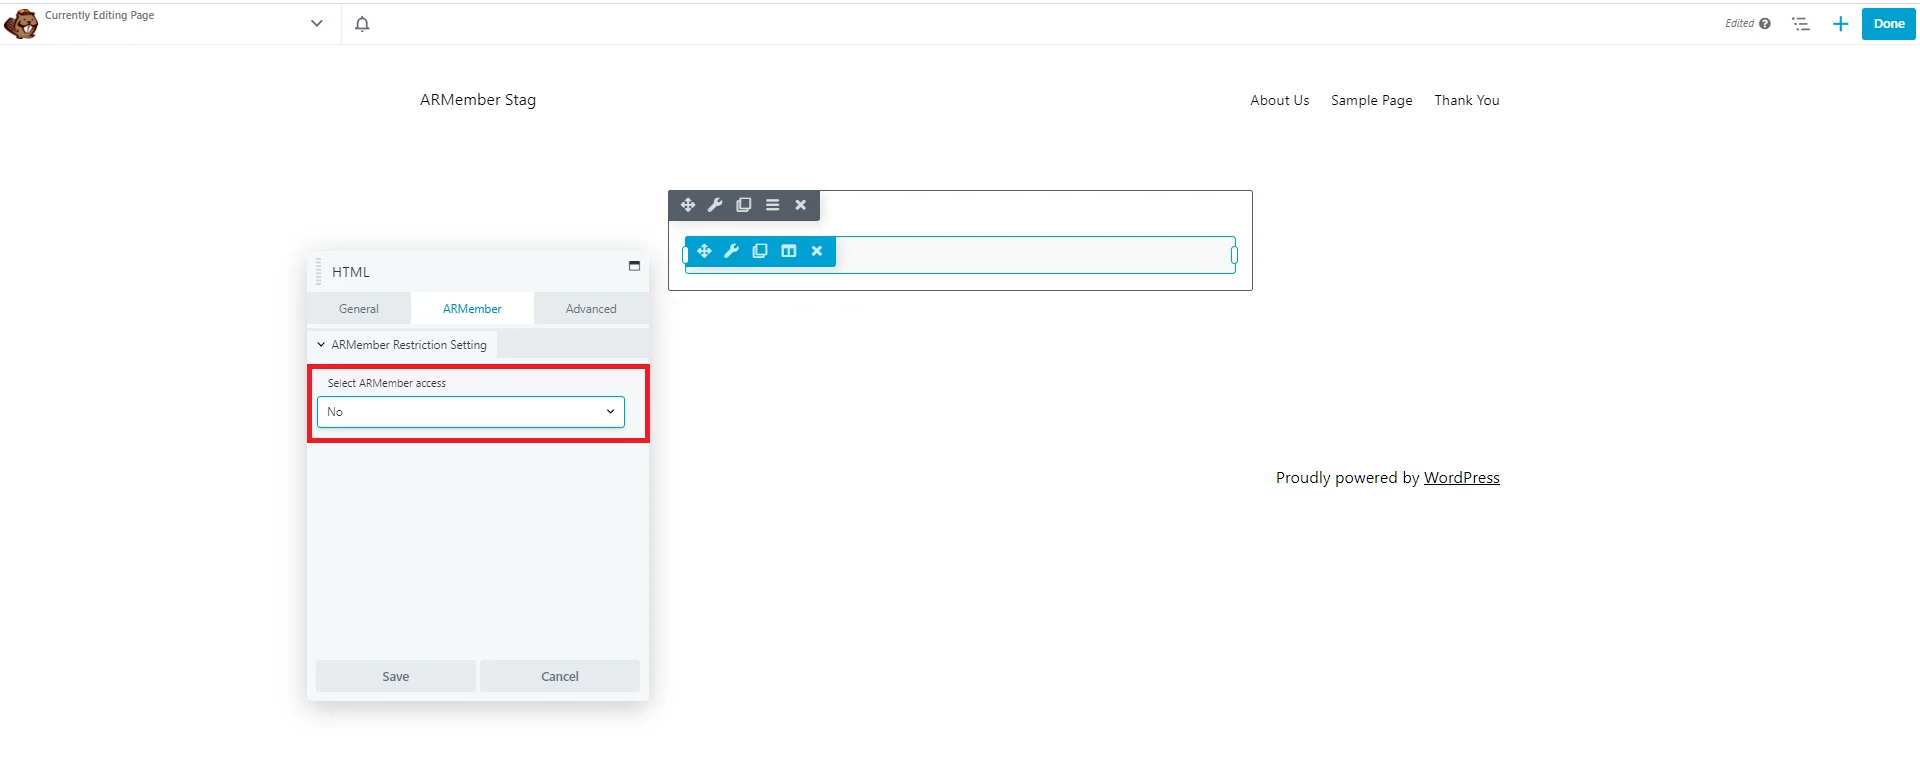Screen dimensions: 1920x781
Task: Expand the Currently Editing Page title dropdown
Action: (316, 23)
